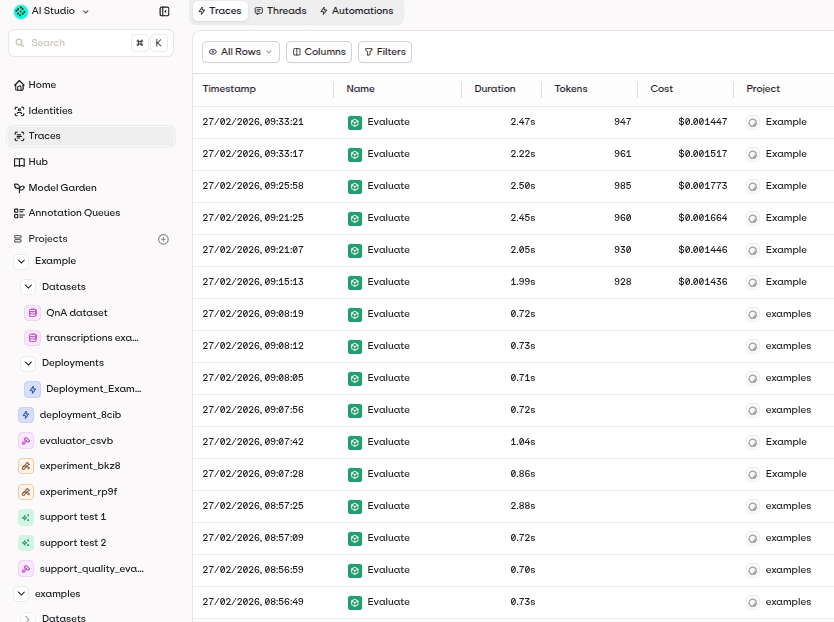Click the Search input field
This screenshot has height=622, width=834.
point(78,43)
